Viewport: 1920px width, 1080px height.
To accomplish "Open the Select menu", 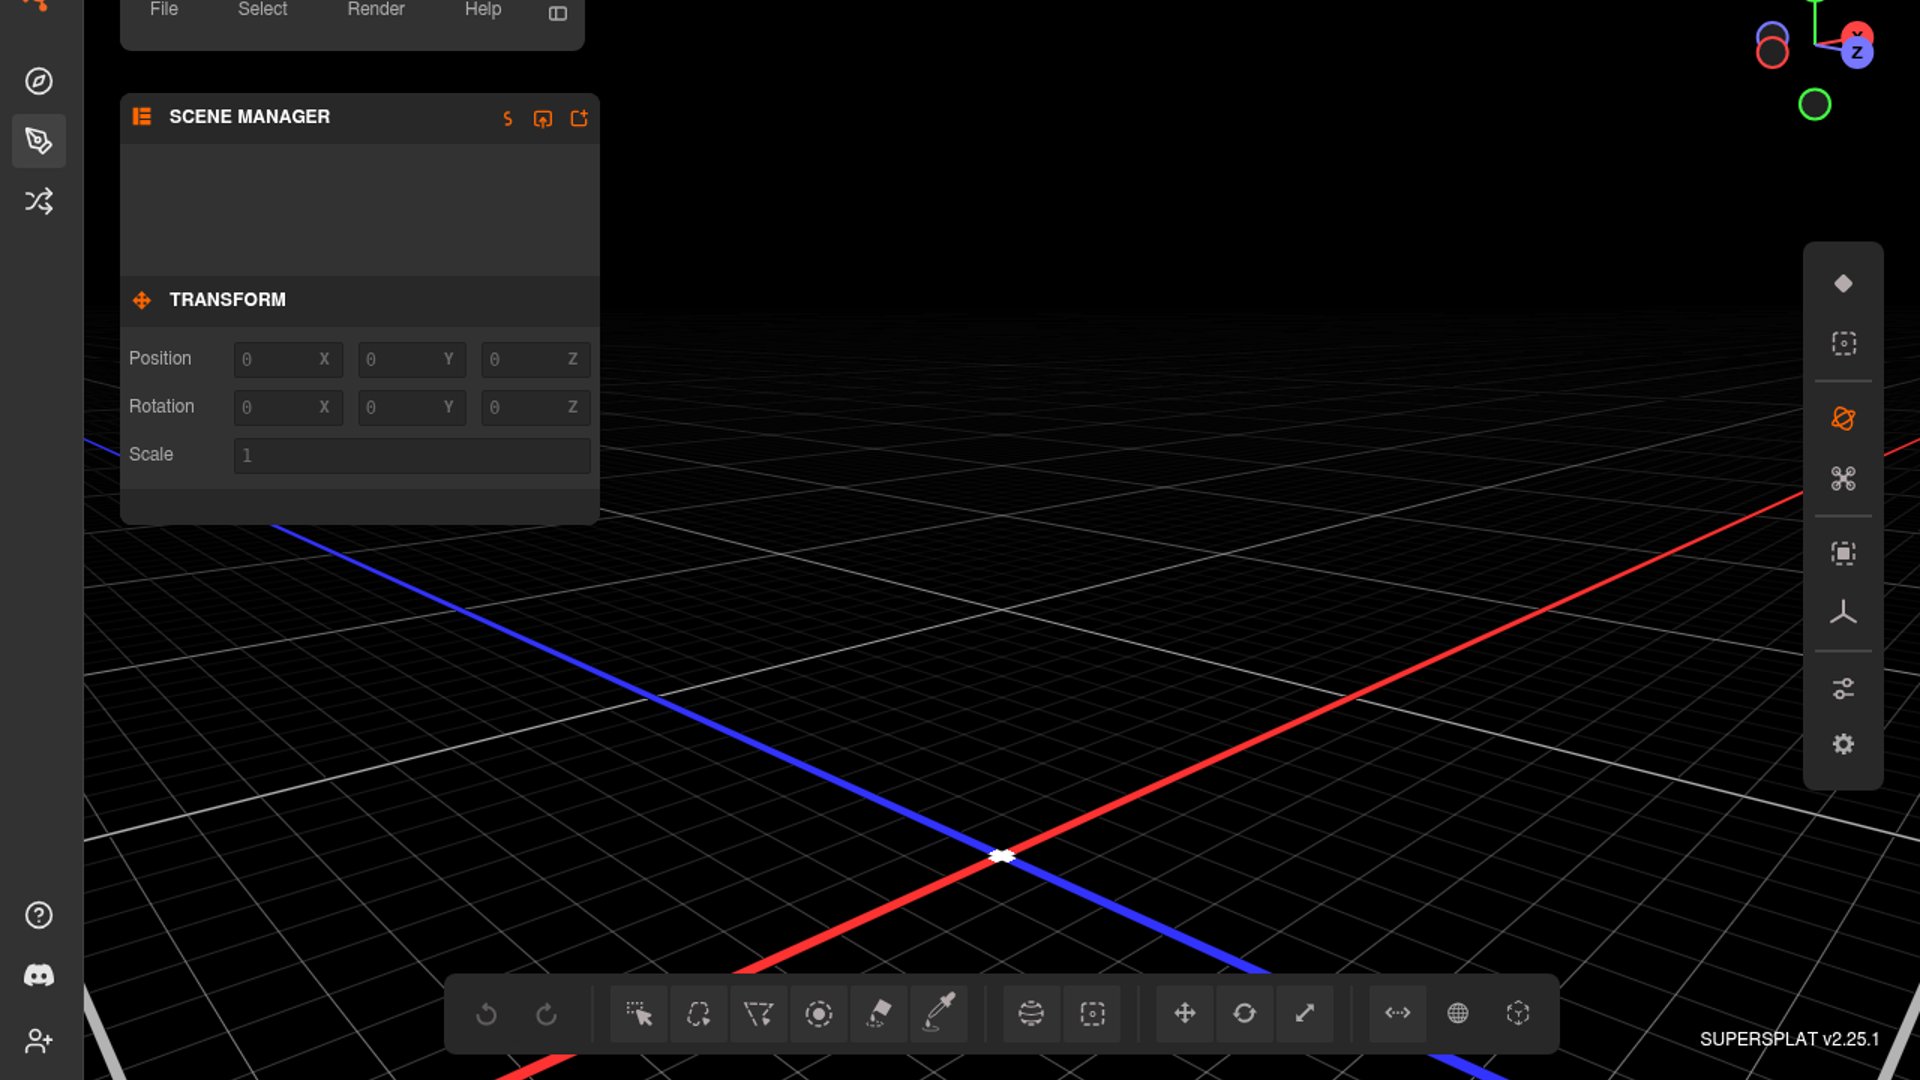I will coord(262,10).
